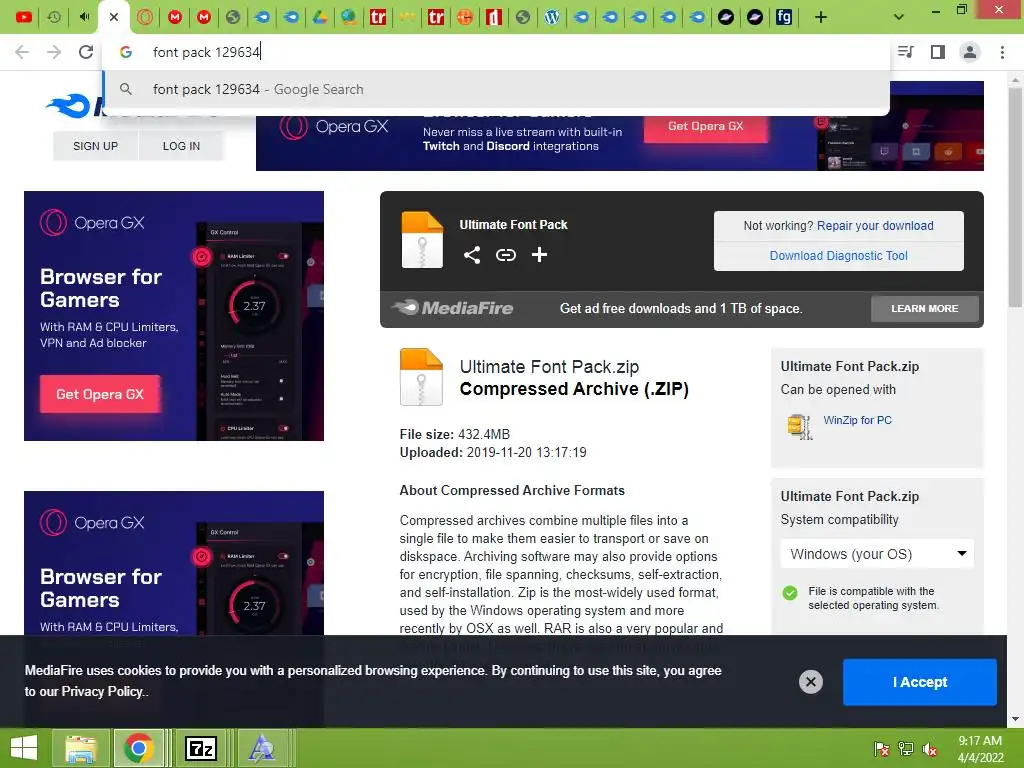Image resolution: width=1024 pixels, height=768 pixels.
Task: Open 7-Zip from the taskbar
Action: click(x=200, y=748)
